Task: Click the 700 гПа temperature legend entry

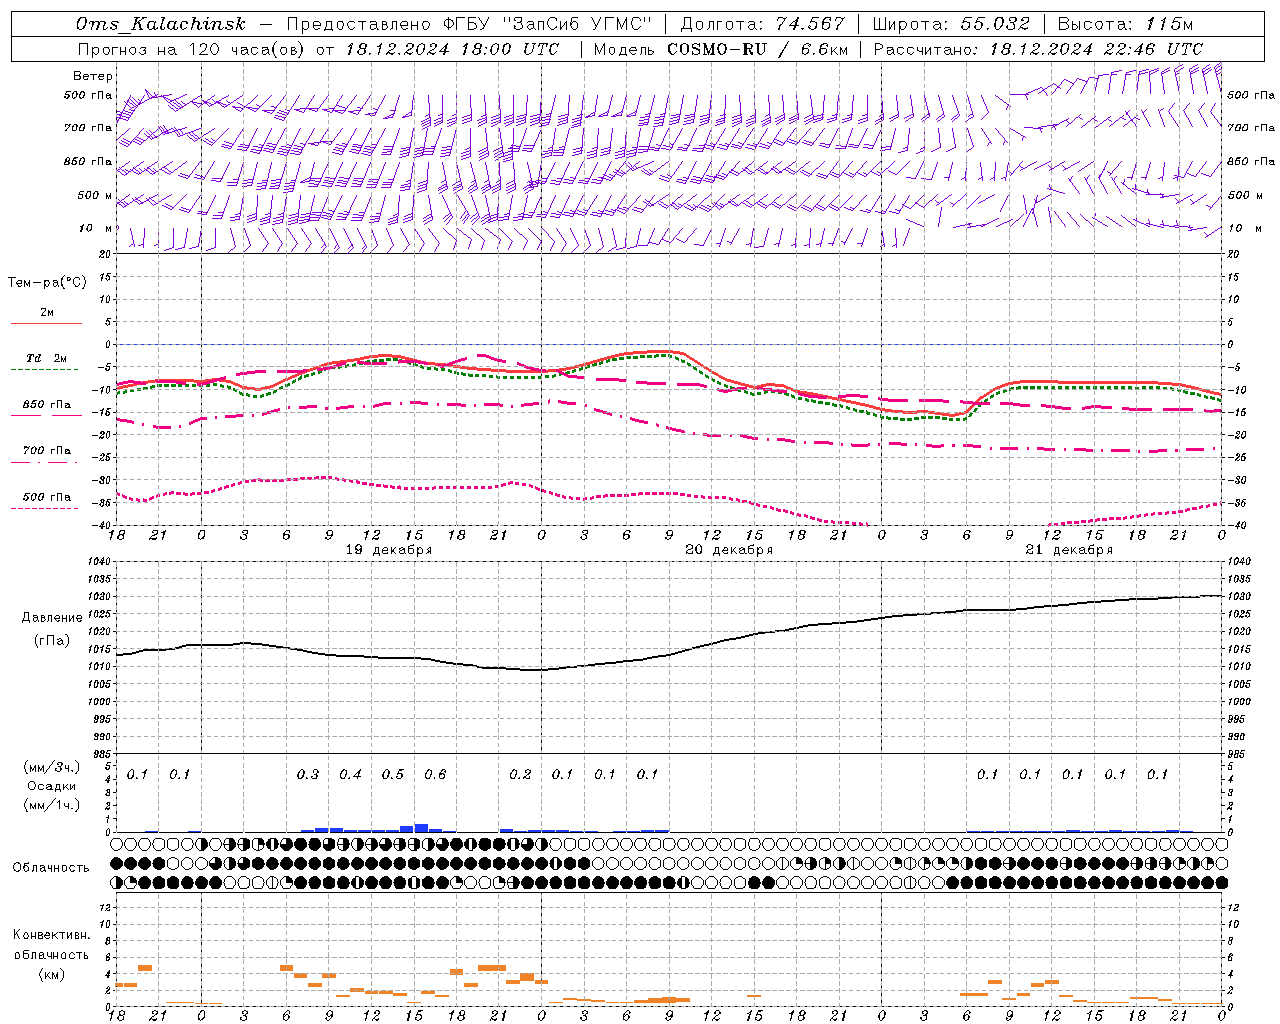Action: click(46, 451)
